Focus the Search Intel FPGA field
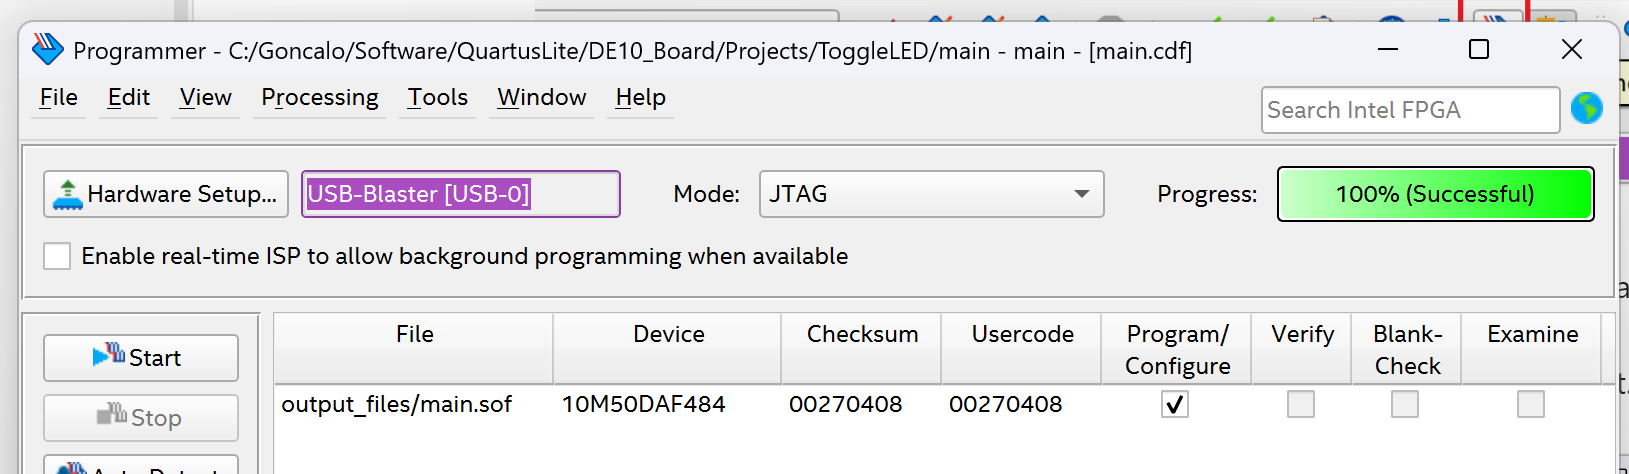Screen dimensions: 1629x474 (x=1410, y=110)
